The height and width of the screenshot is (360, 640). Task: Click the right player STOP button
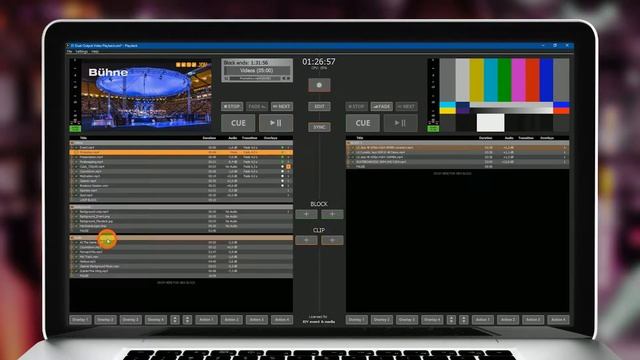coord(357,107)
